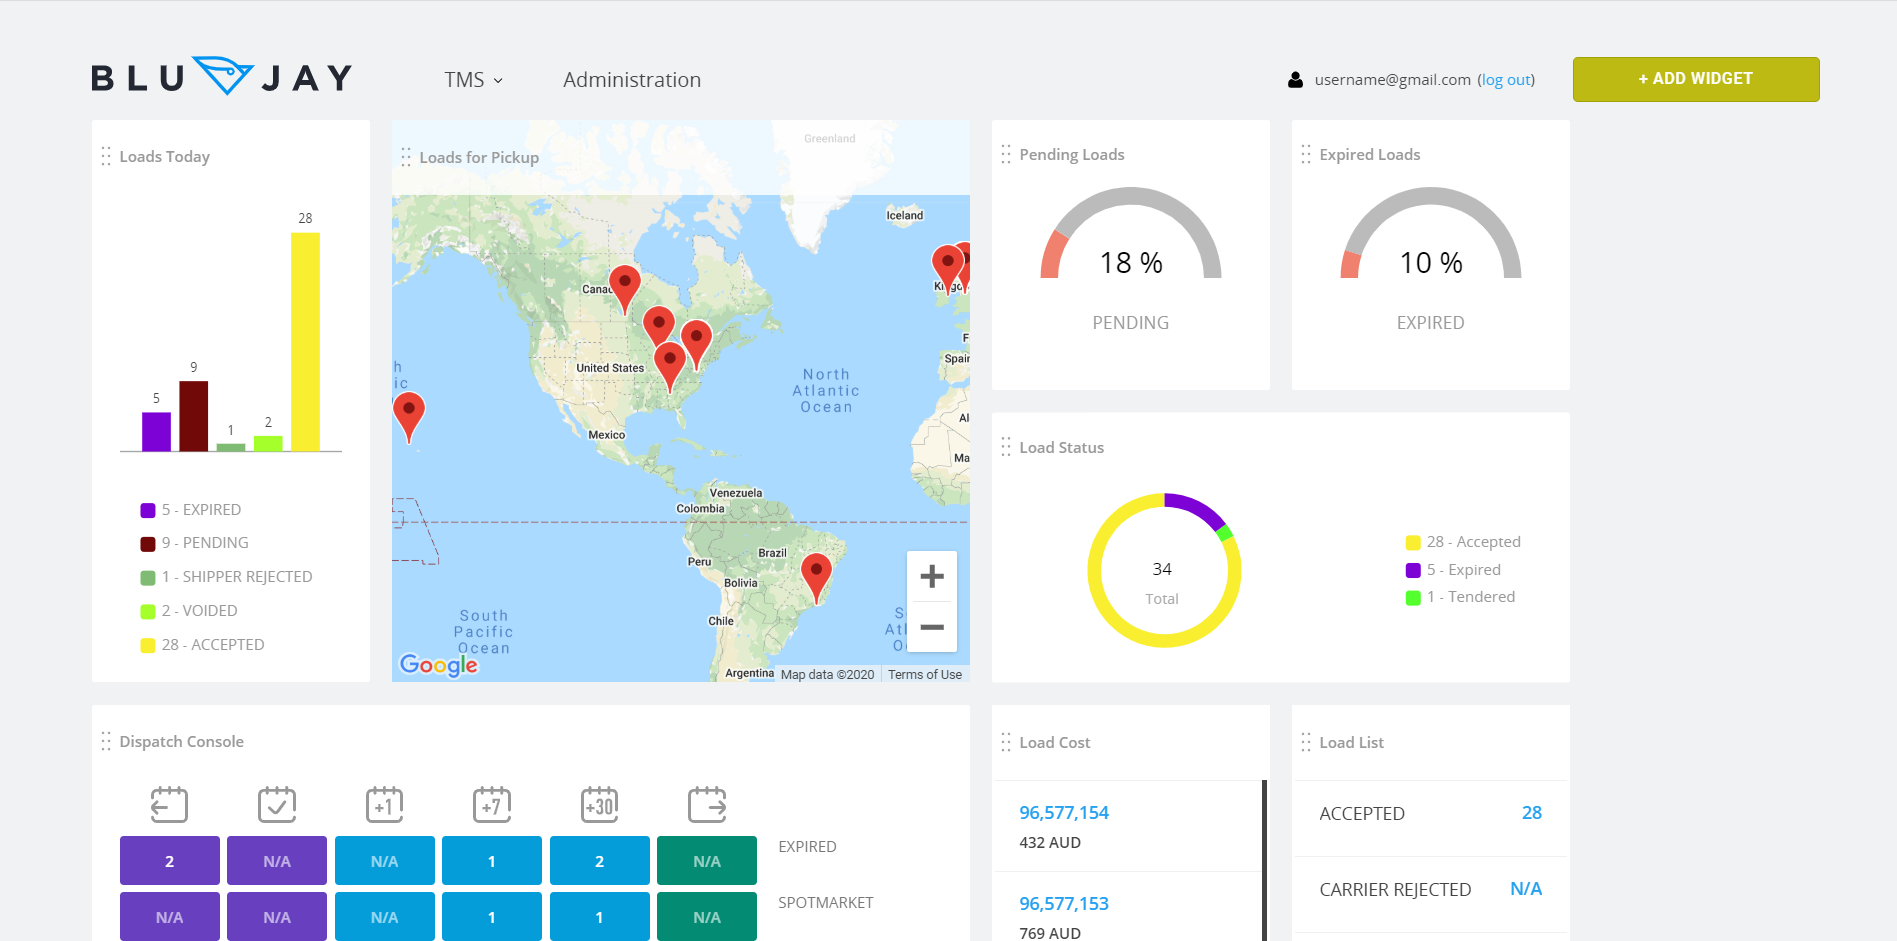The width and height of the screenshot is (1897, 941).
Task: Click the log out link
Action: coord(1506,80)
